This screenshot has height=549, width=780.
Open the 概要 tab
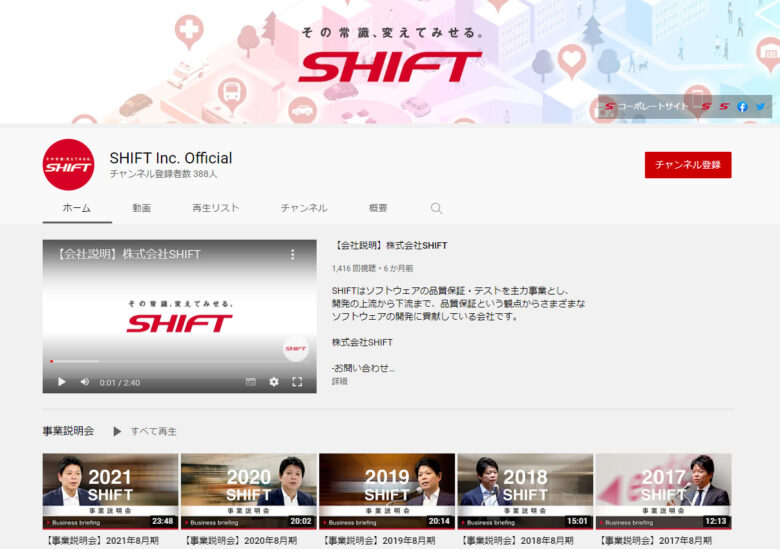378,208
